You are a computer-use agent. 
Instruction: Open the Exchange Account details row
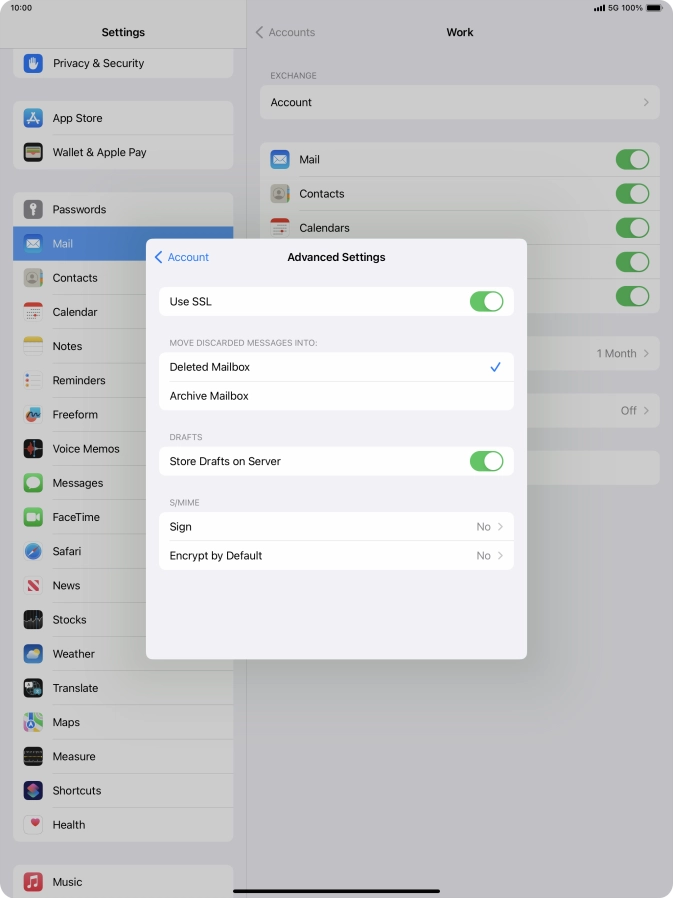point(459,102)
